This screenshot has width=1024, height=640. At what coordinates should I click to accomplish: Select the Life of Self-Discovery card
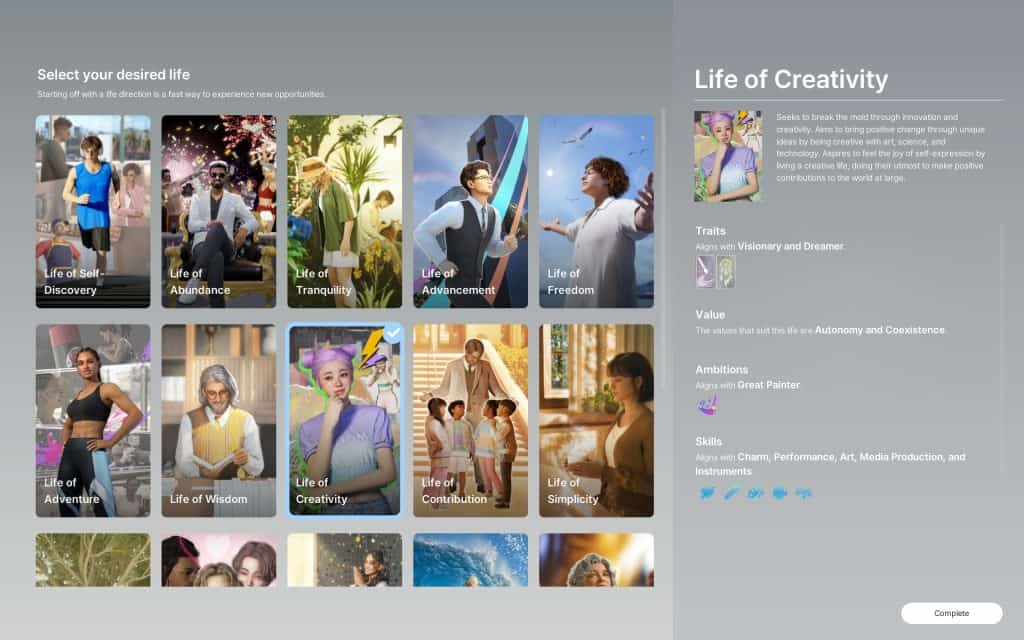tap(93, 211)
